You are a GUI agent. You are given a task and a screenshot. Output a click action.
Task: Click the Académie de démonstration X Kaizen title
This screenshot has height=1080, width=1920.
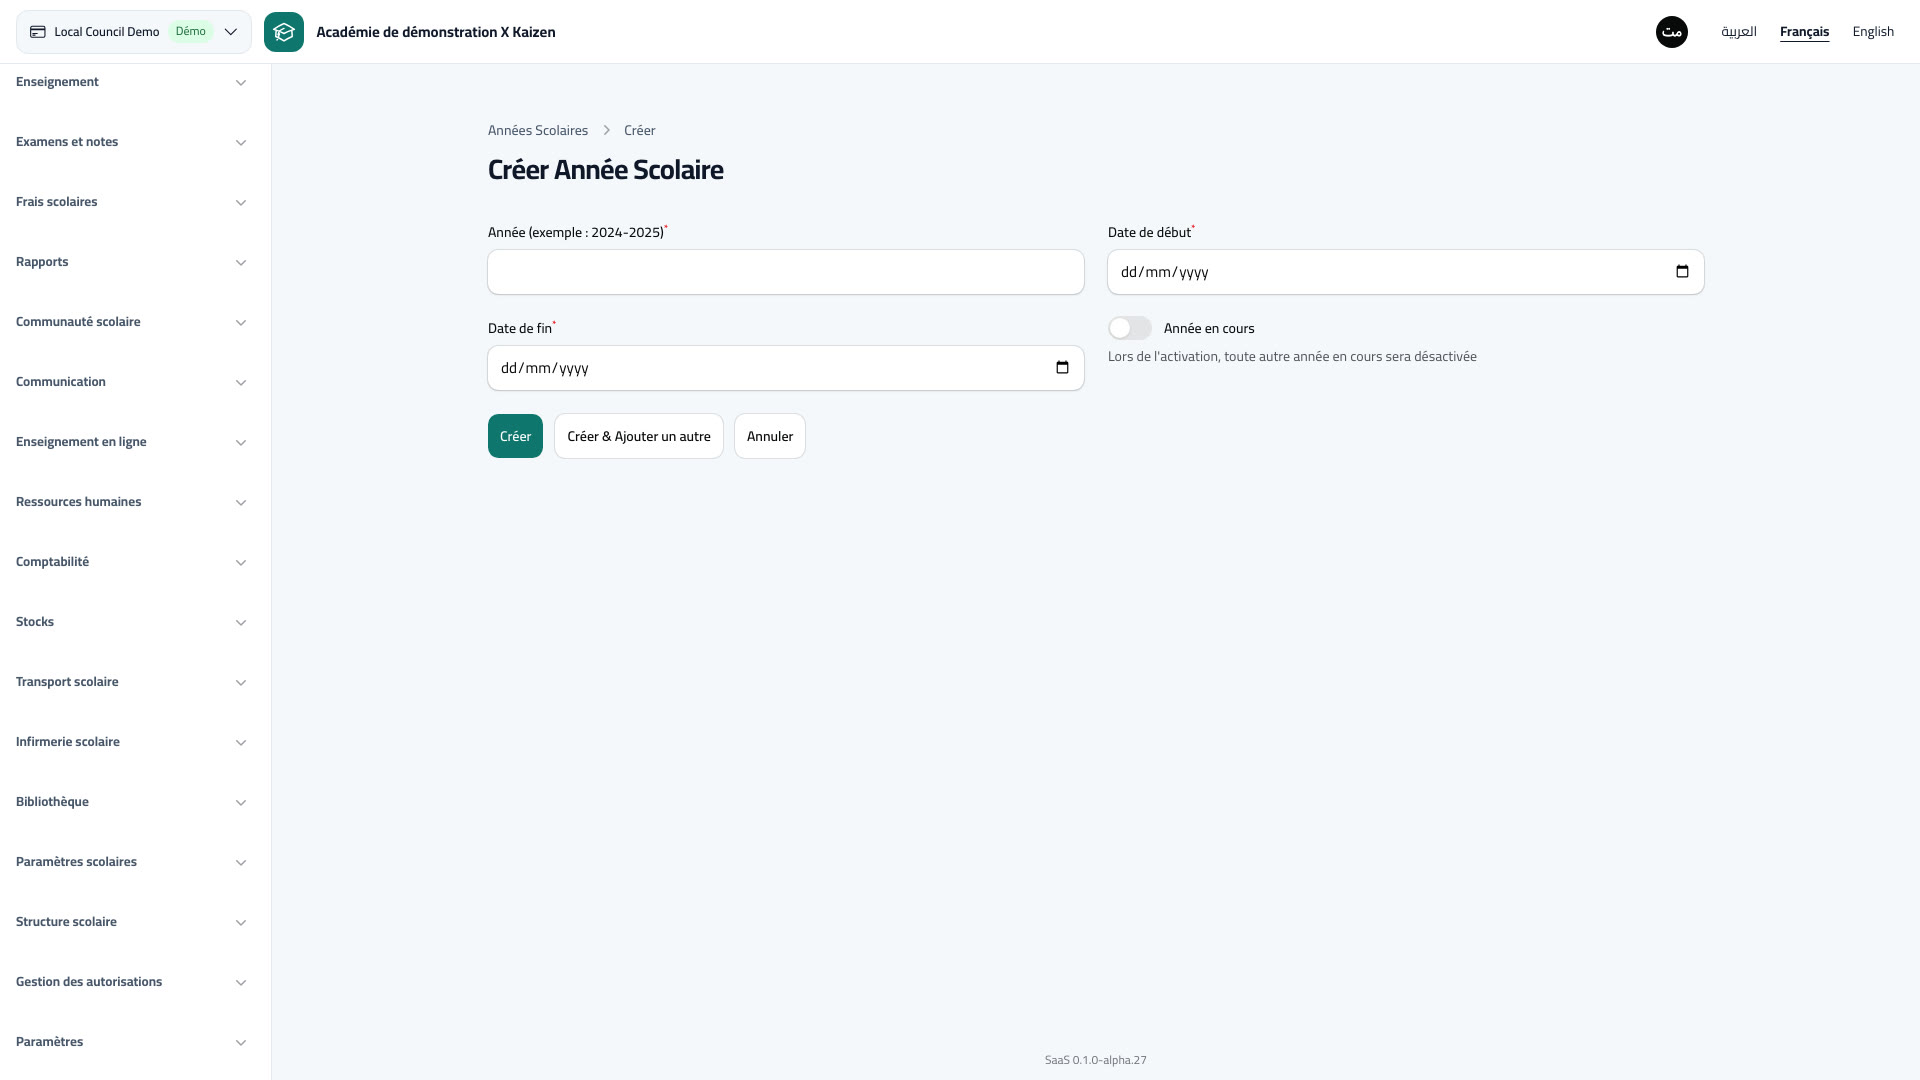(x=436, y=32)
